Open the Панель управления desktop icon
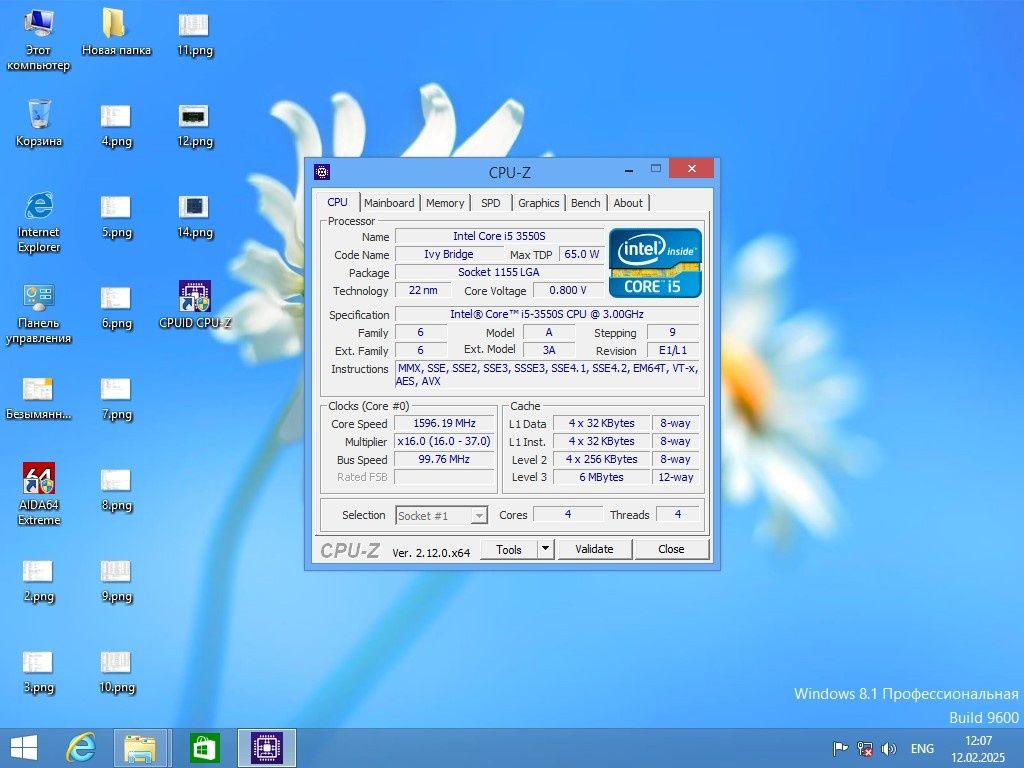The image size is (1024, 768). [x=38, y=313]
